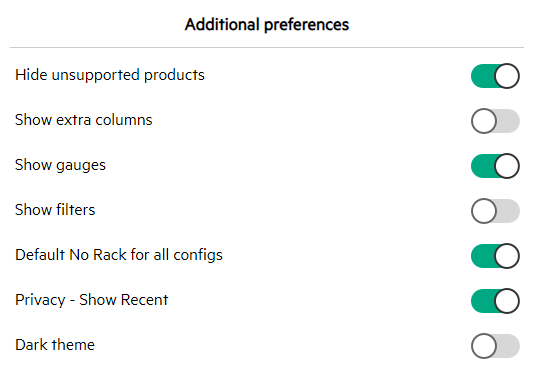Click the Hide unsupported products label text
The height and width of the screenshot is (375, 539).
coord(110,75)
